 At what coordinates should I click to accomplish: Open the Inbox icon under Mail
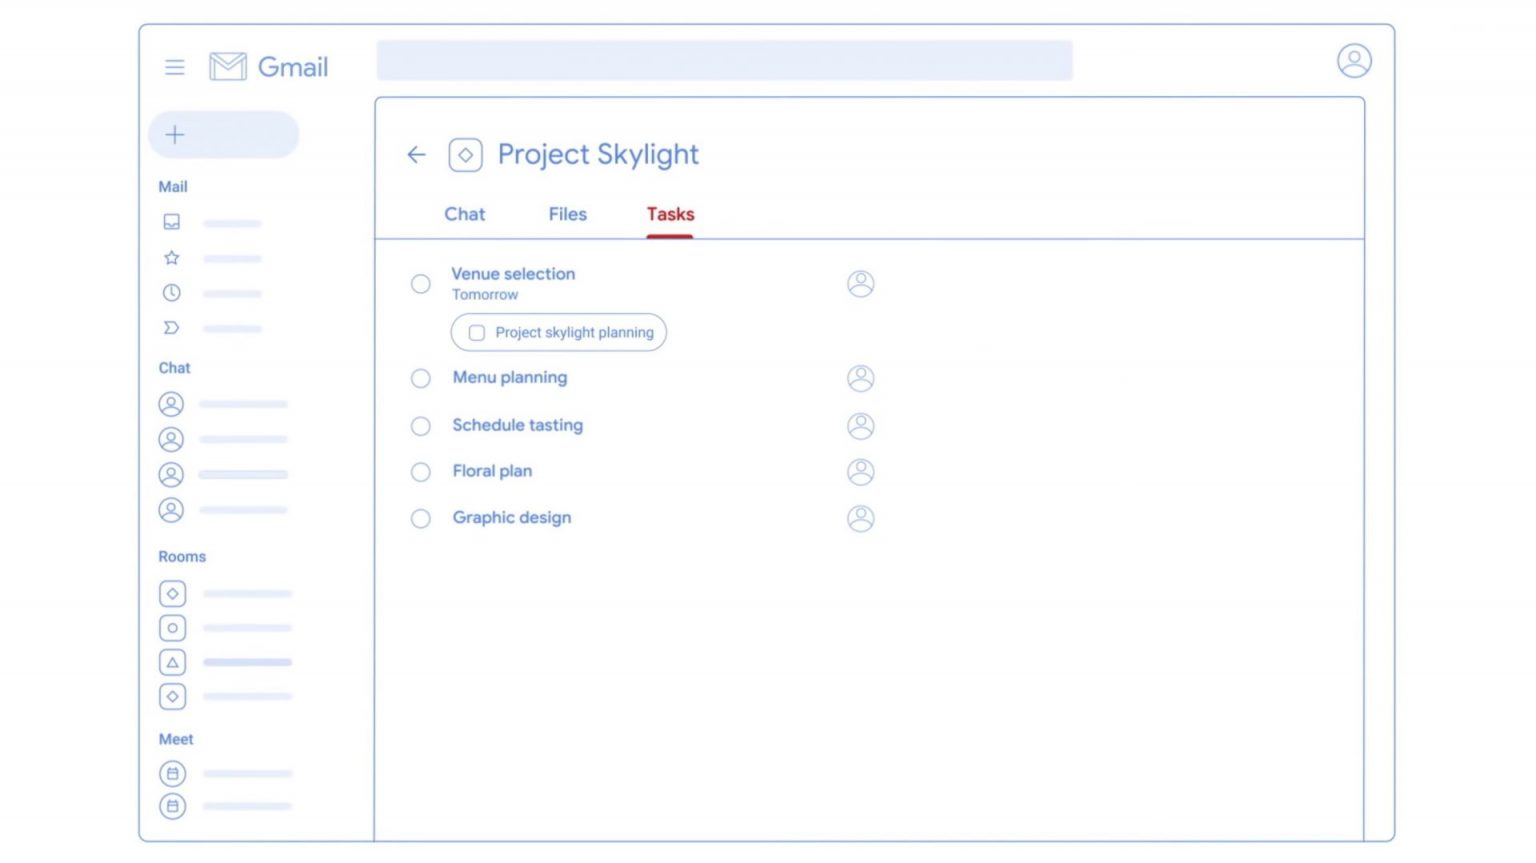pos(172,222)
